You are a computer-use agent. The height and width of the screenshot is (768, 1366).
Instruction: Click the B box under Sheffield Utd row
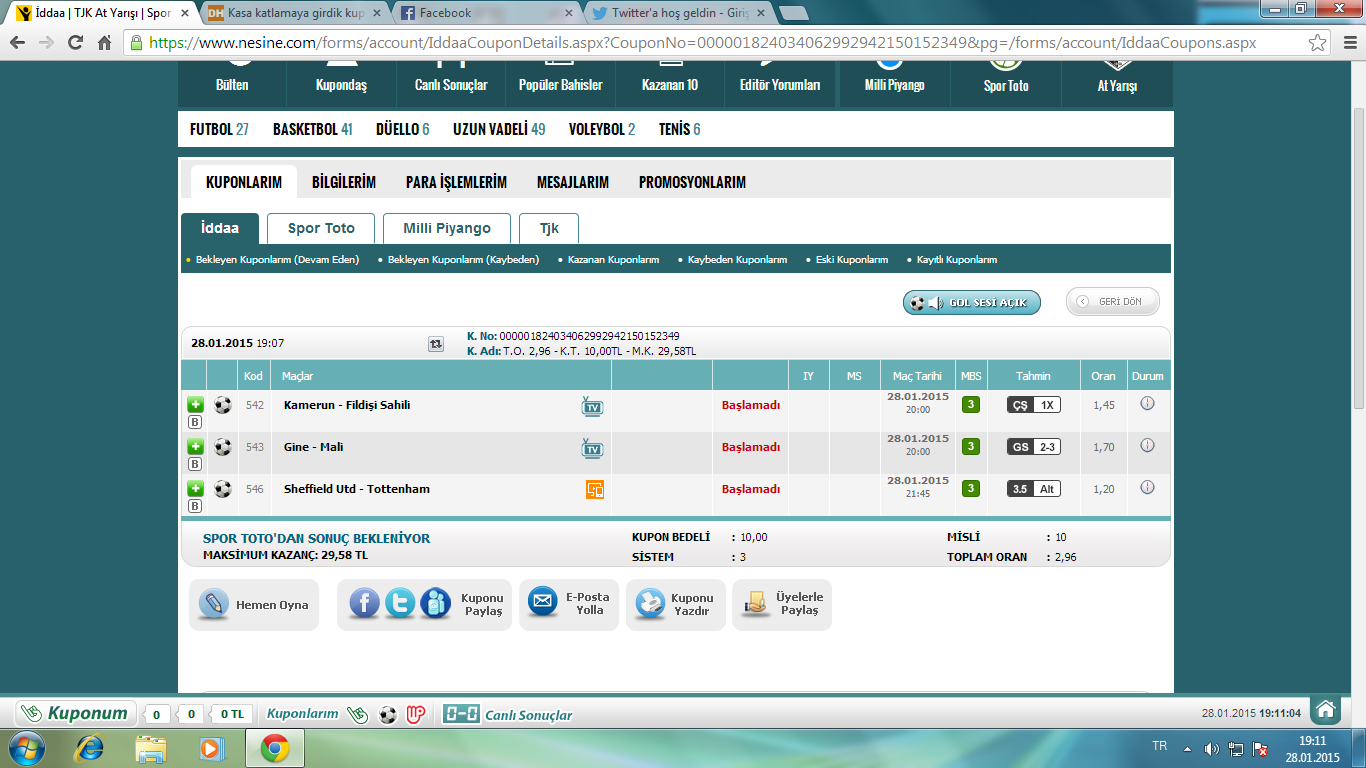click(195, 507)
